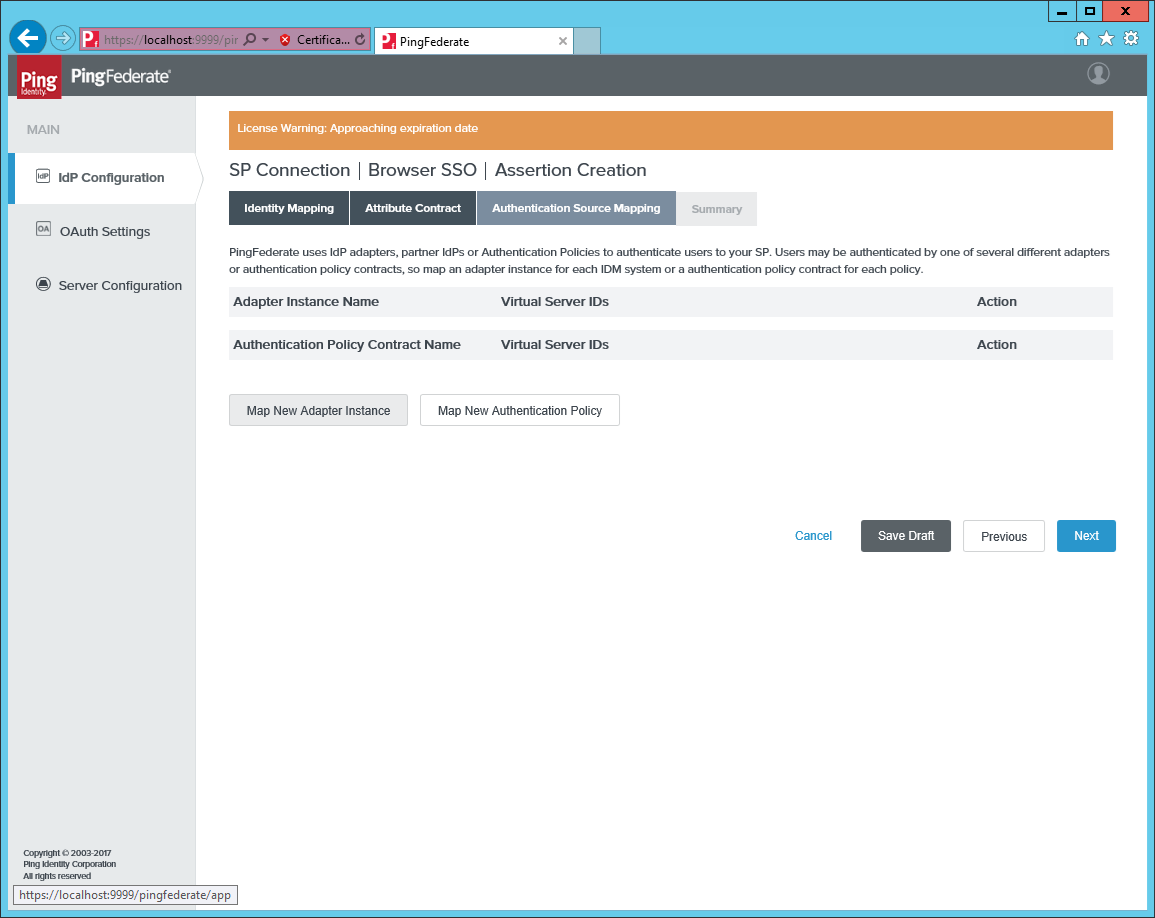Image resolution: width=1155 pixels, height=918 pixels.
Task: Open a new blank browser tab
Action: click(x=587, y=41)
